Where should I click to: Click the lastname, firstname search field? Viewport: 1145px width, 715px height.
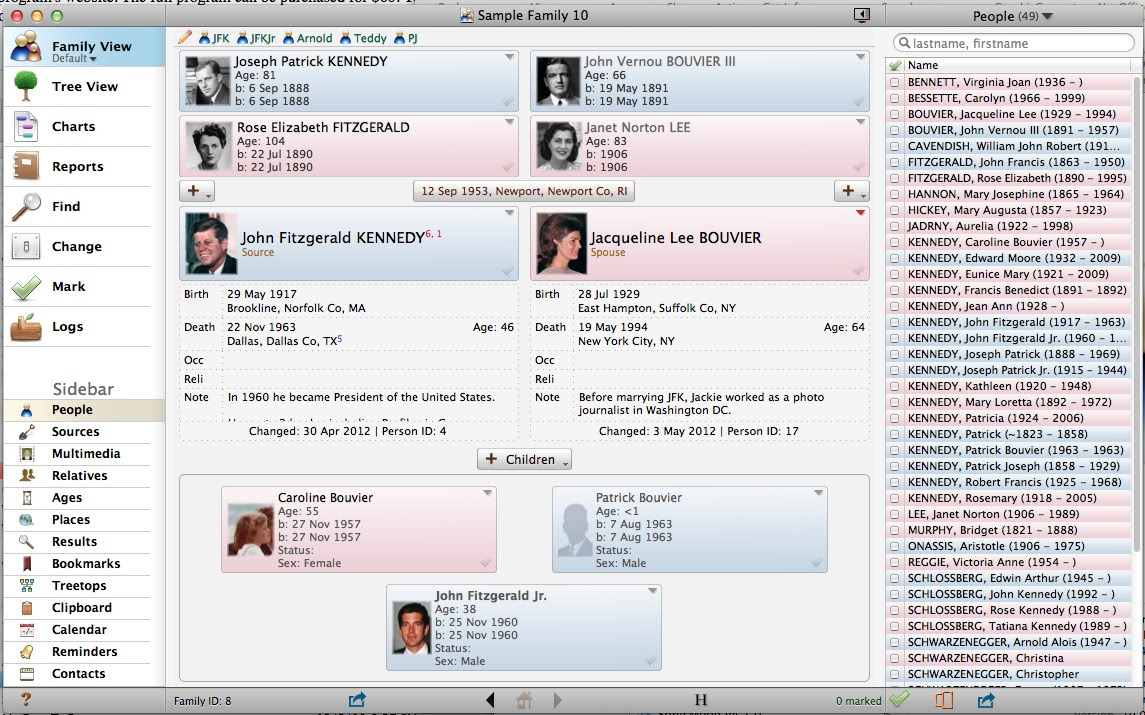[x=1014, y=43]
